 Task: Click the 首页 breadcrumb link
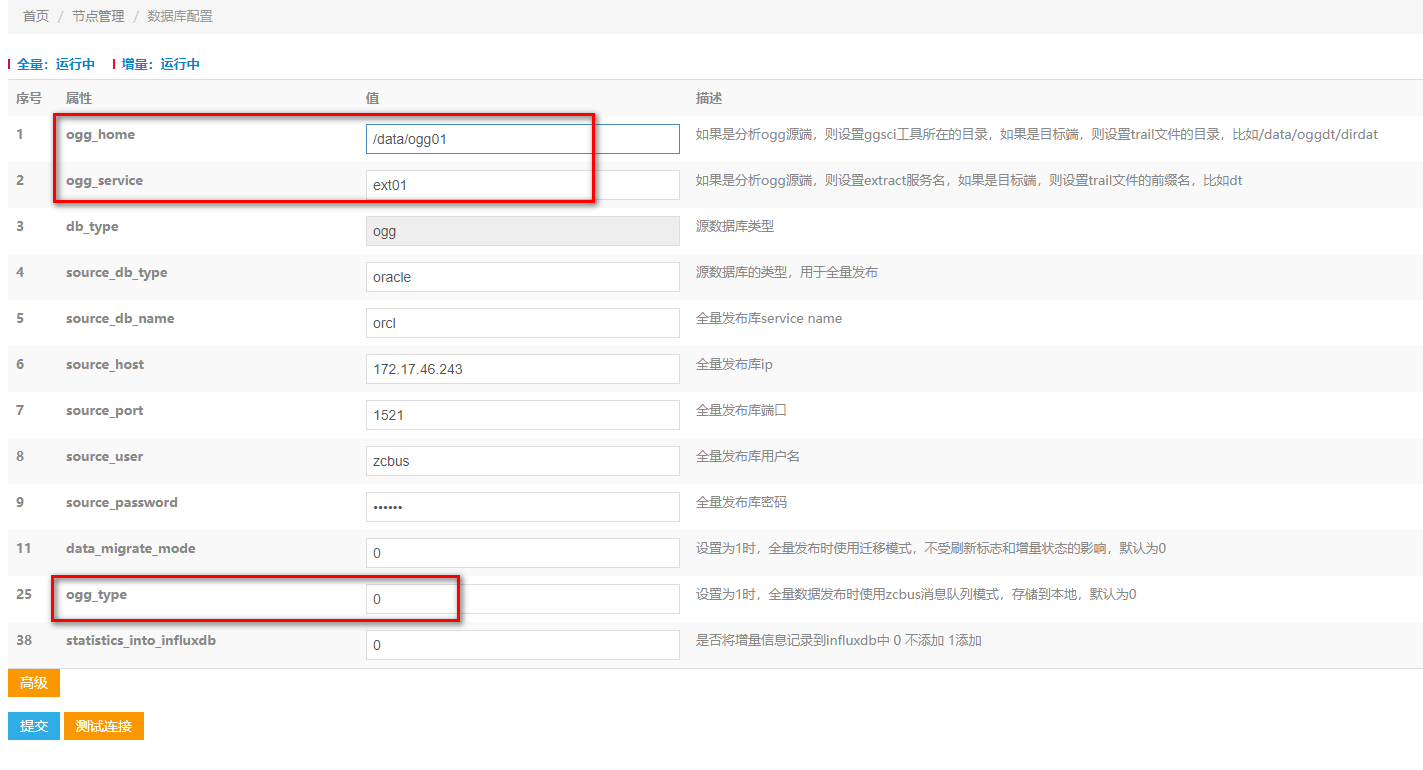(36, 16)
